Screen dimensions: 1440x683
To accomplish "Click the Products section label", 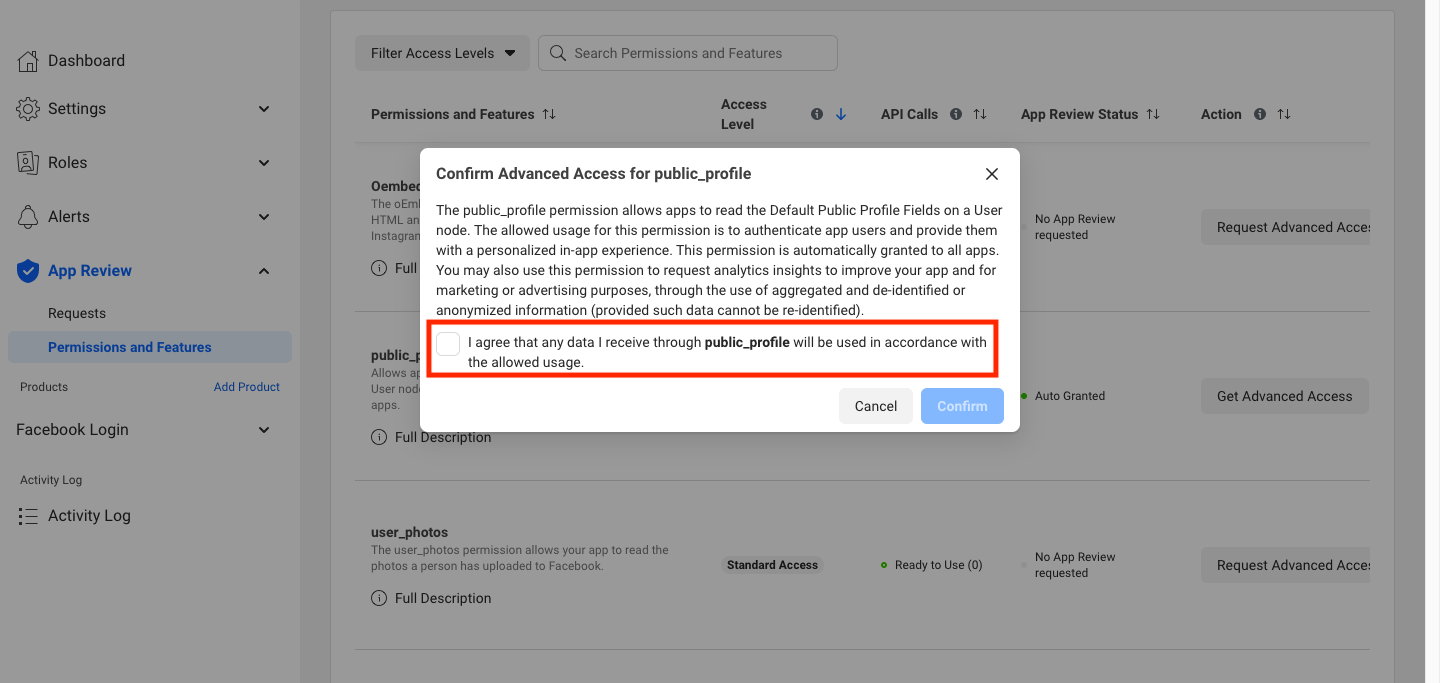I will (44, 387).
